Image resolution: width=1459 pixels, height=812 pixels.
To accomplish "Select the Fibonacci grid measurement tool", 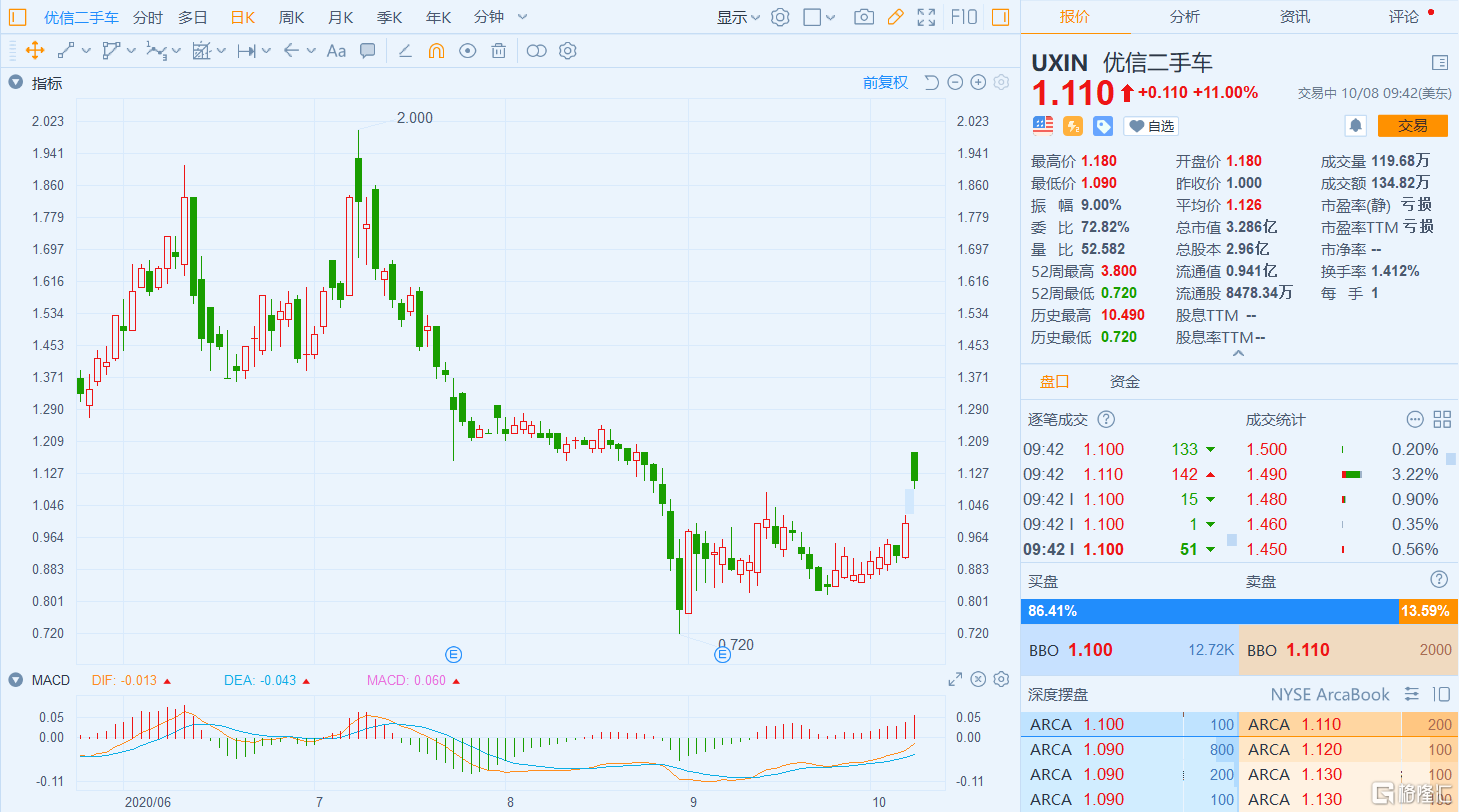I will coord(201,50).
